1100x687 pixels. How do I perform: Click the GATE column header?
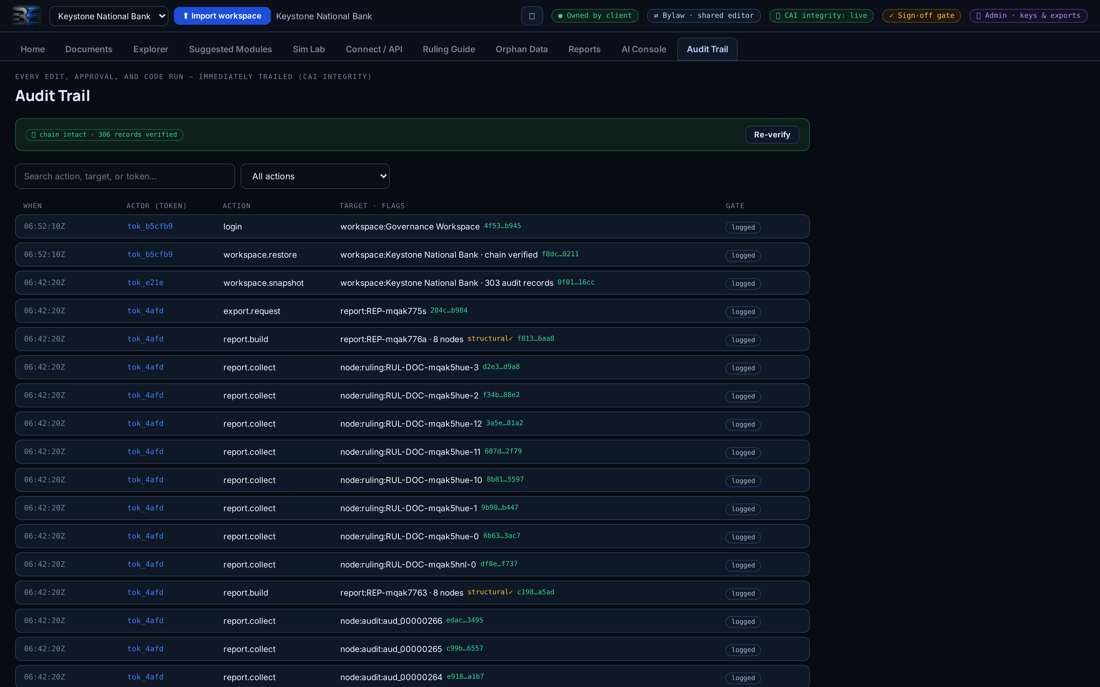pyautogui.click(x=735, y=206)
